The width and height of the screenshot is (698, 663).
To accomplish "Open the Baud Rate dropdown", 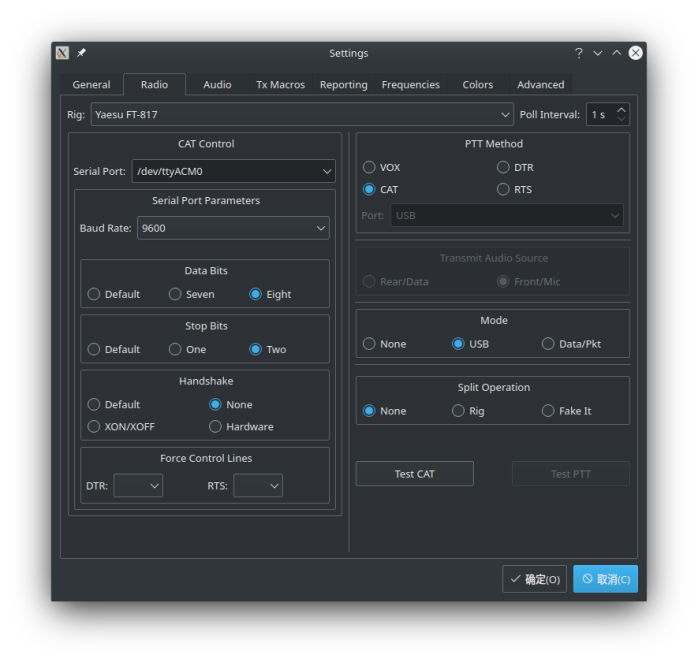I will point(233,228).
